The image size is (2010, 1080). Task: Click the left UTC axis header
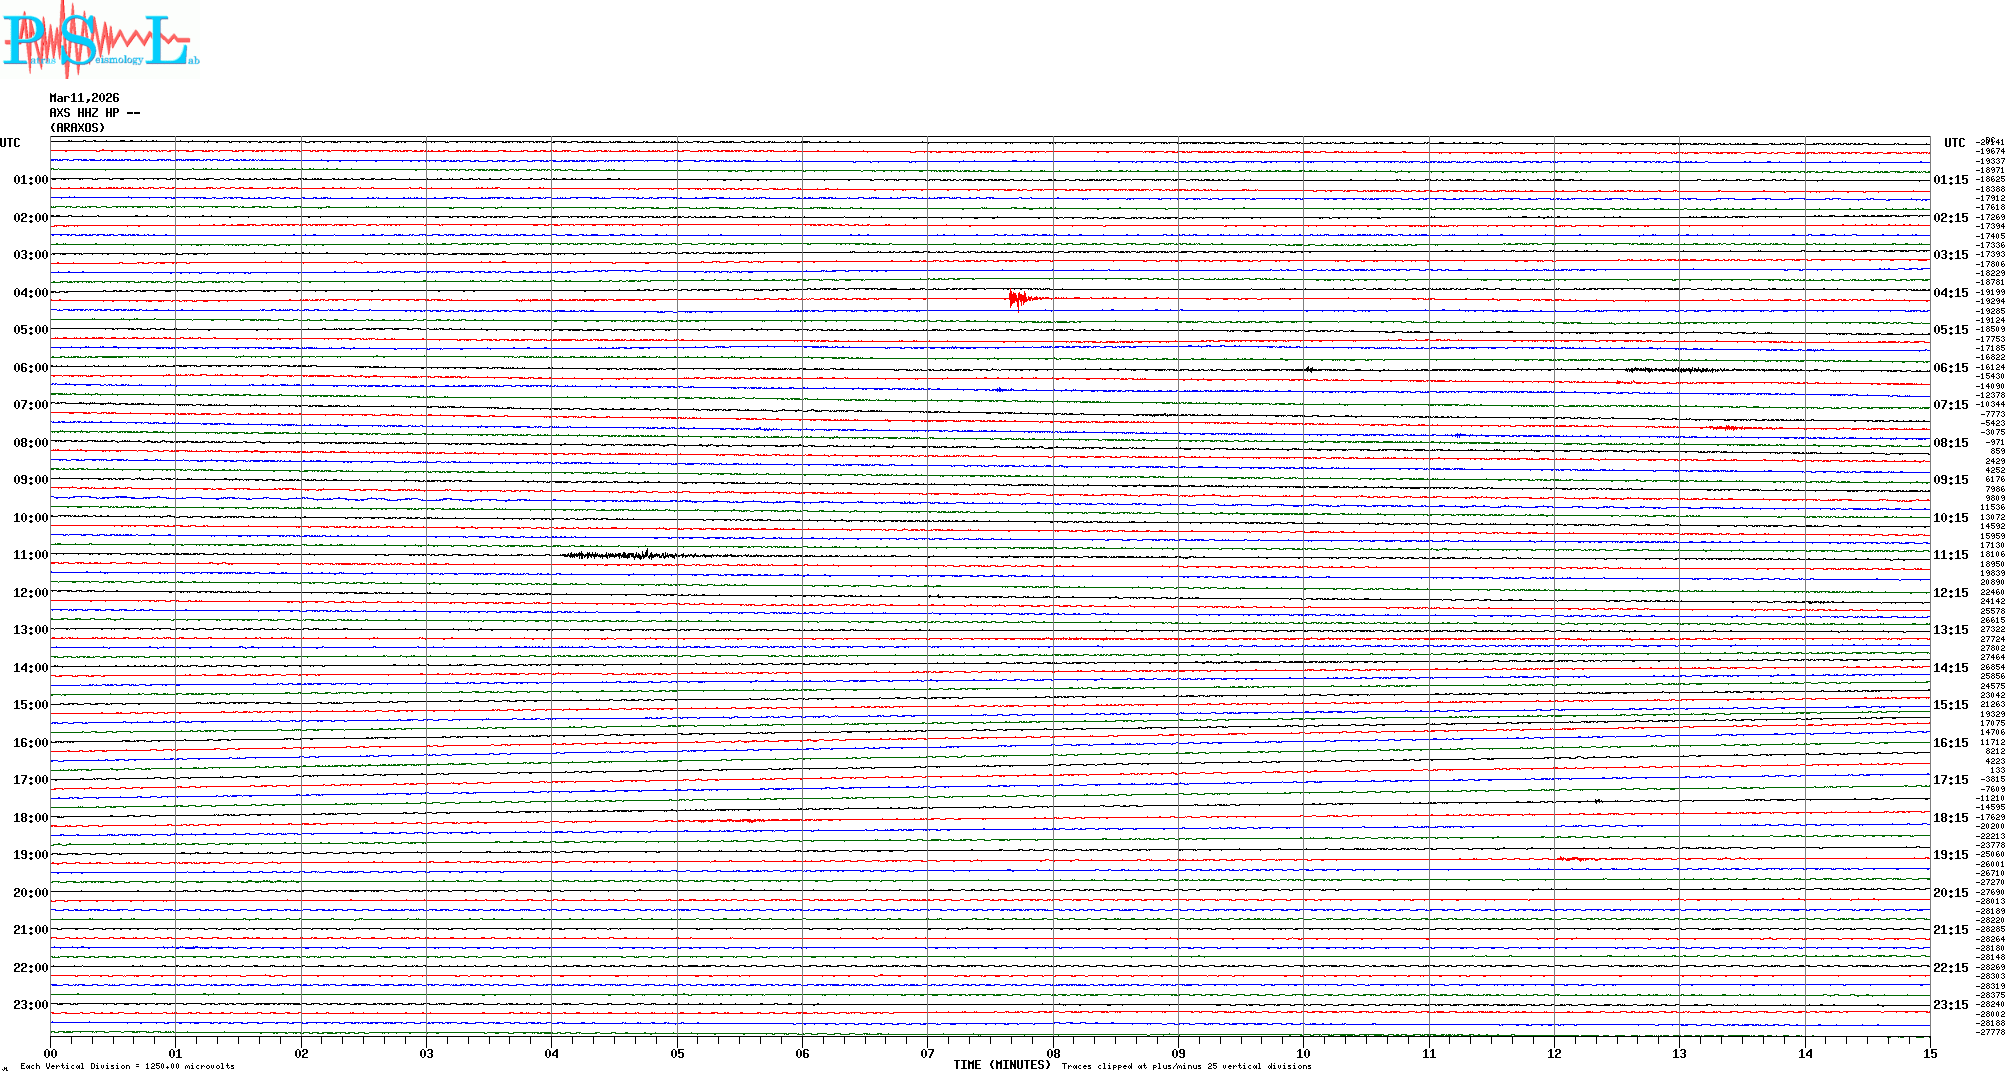[x=10, y=143]
